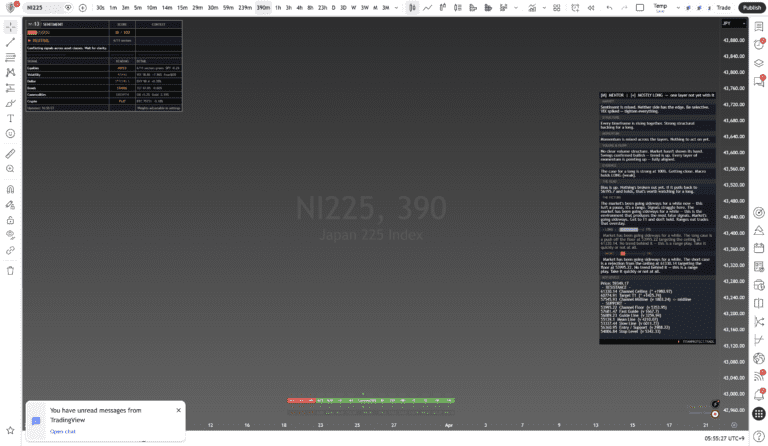Open the chart patterns tool group
The width and height of the screenshot is (768, 446).
click(10, 72)
